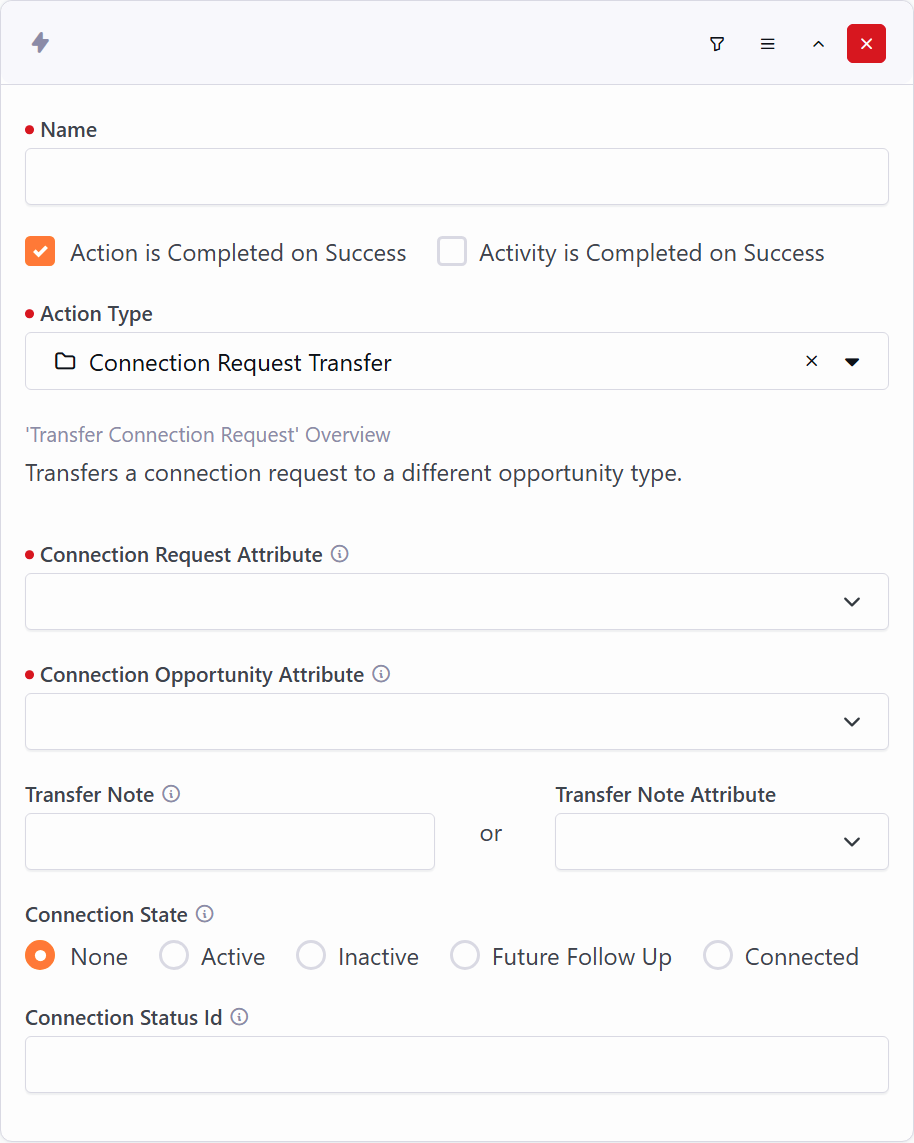Clear the Action Type selection
This screenshot has width=914, height=1143.
[812, 361]
